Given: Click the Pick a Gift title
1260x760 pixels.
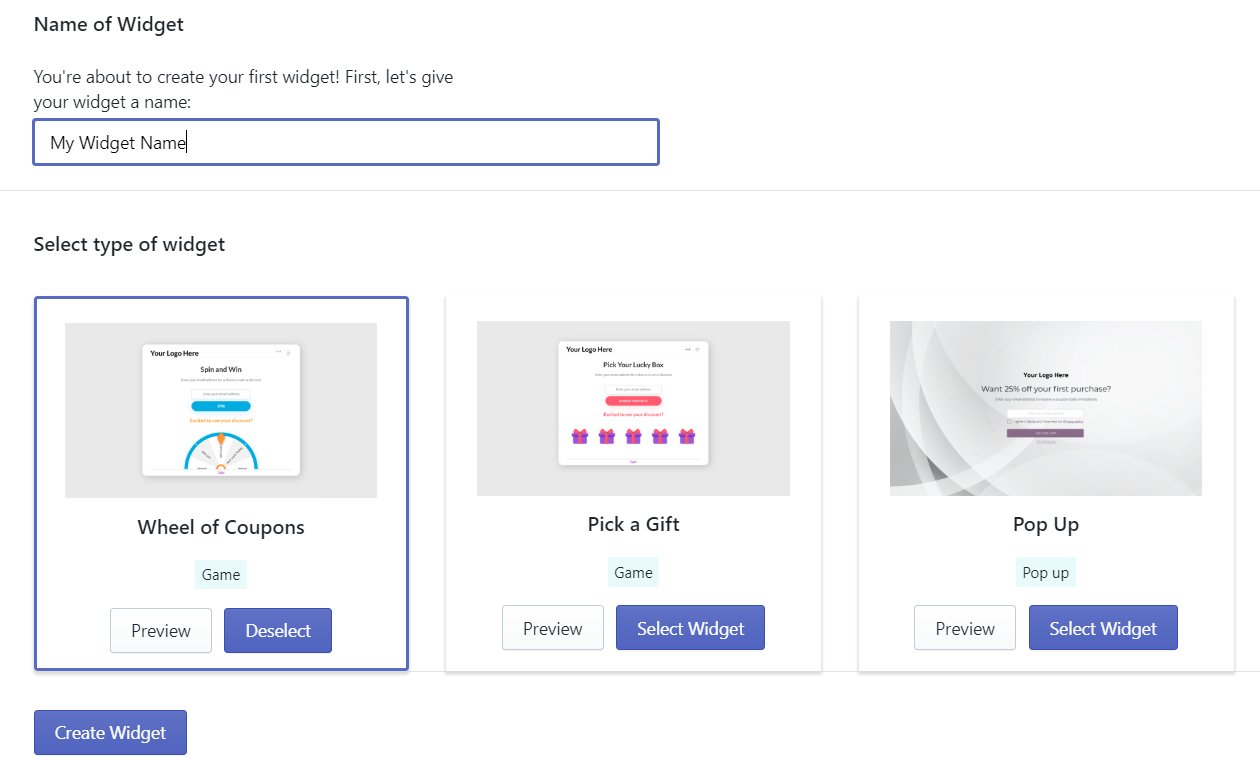Looking at the screenshot, I should 633,524.
